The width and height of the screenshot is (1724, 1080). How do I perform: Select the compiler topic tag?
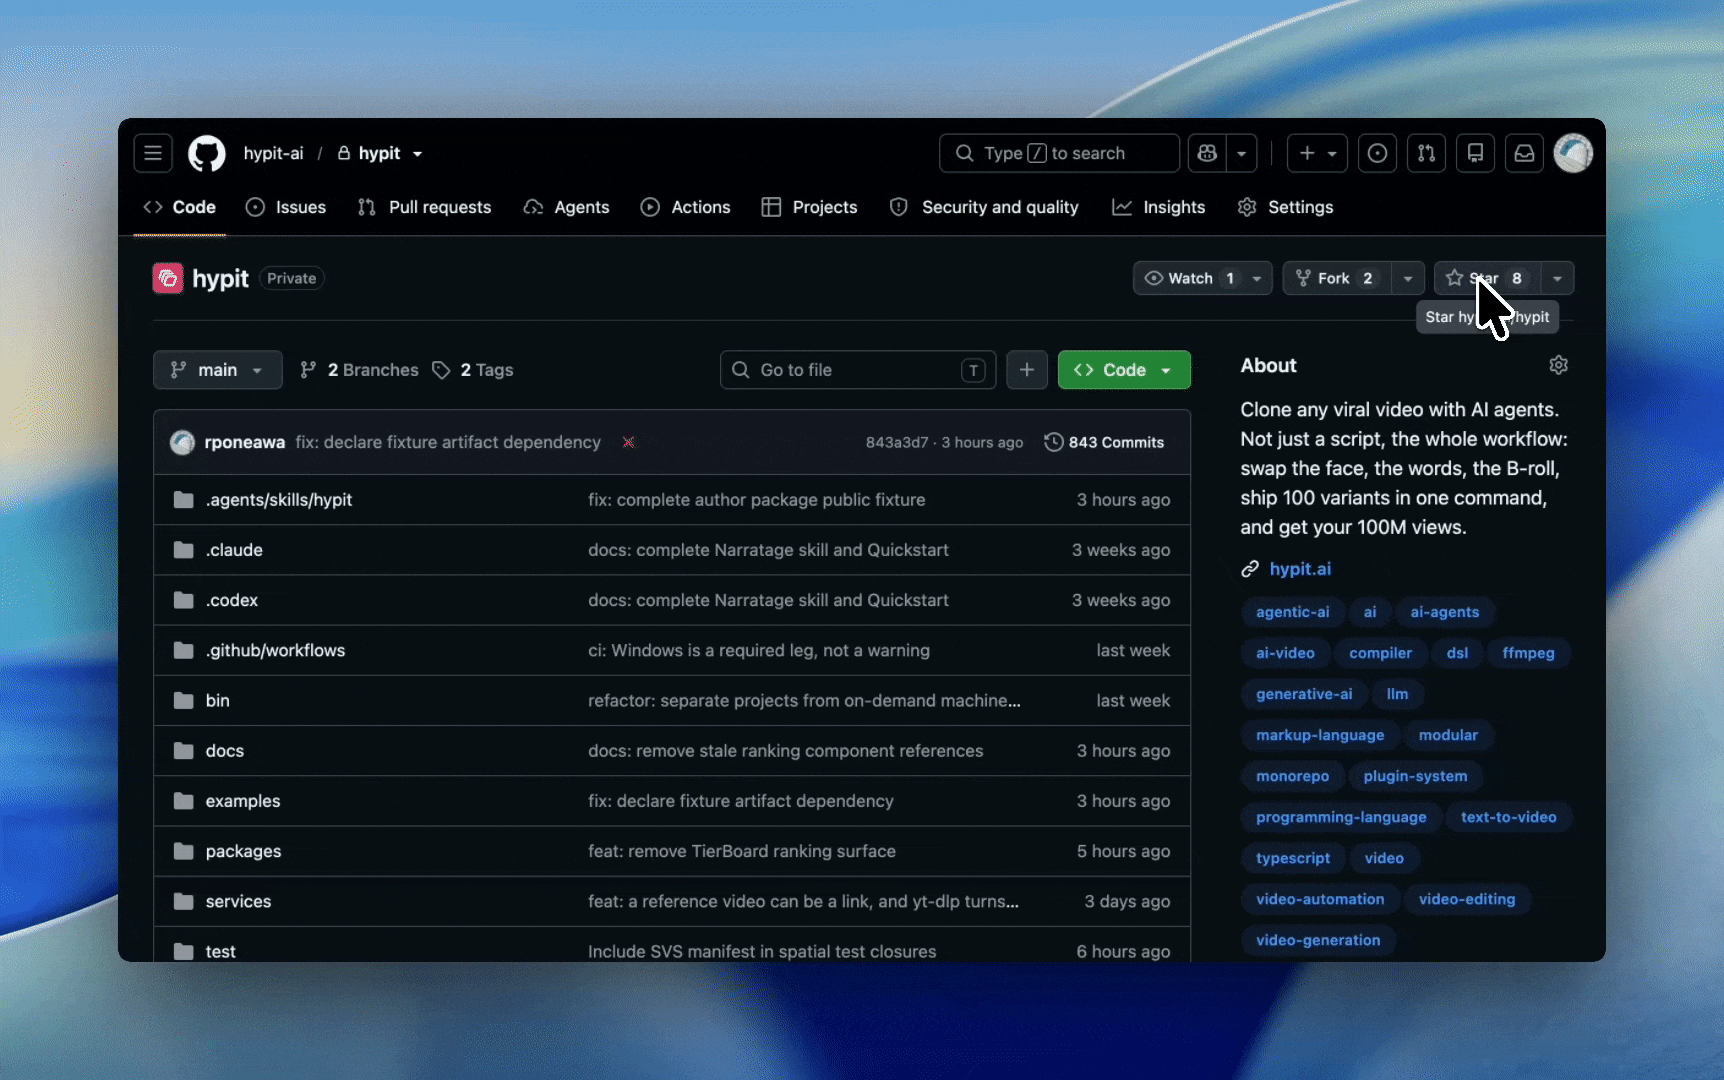coord(1380,653)
